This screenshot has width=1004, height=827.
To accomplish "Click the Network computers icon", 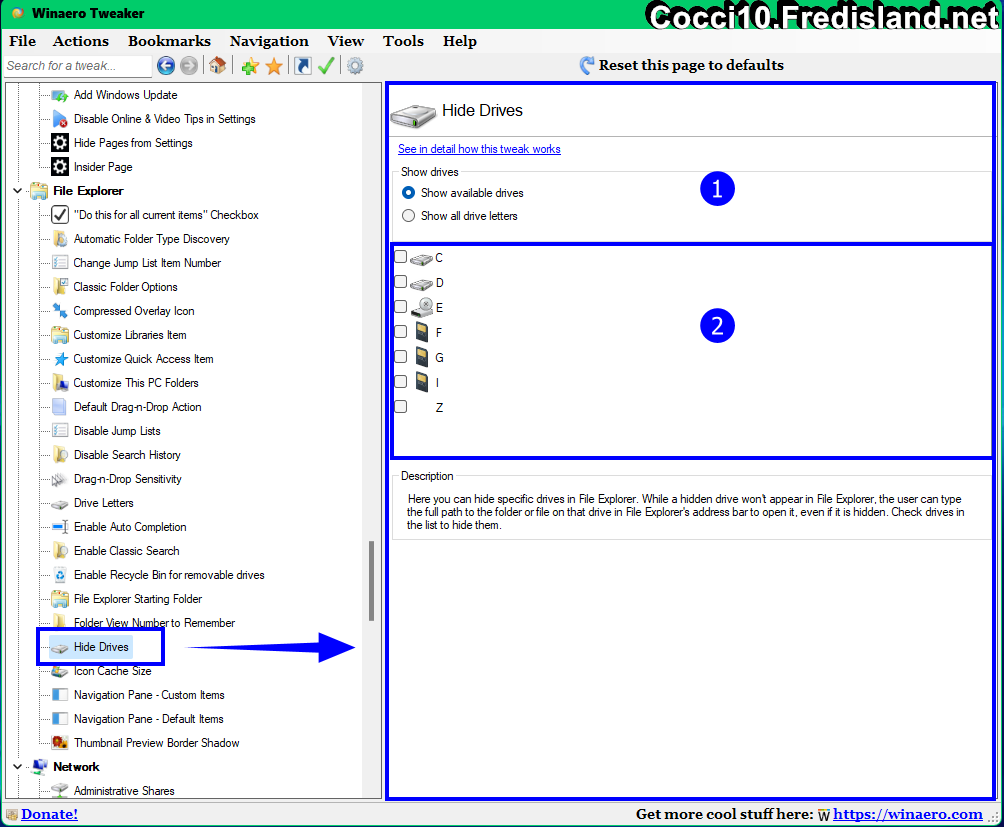I will (40, 766).
